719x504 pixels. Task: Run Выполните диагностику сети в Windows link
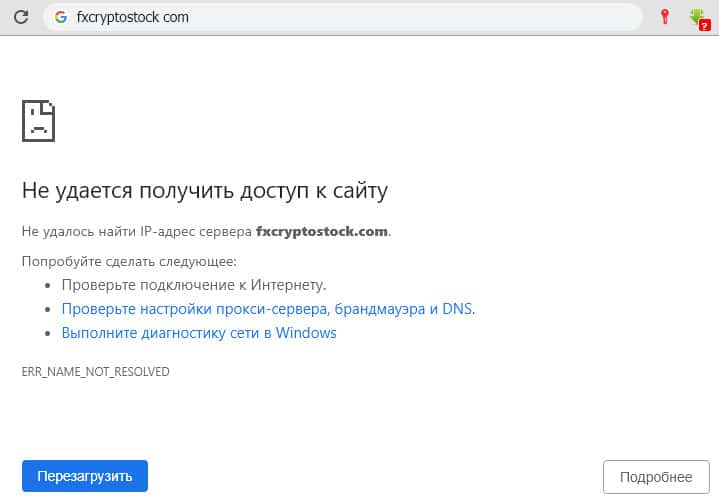pyautogui.click(x=198, y=333)
